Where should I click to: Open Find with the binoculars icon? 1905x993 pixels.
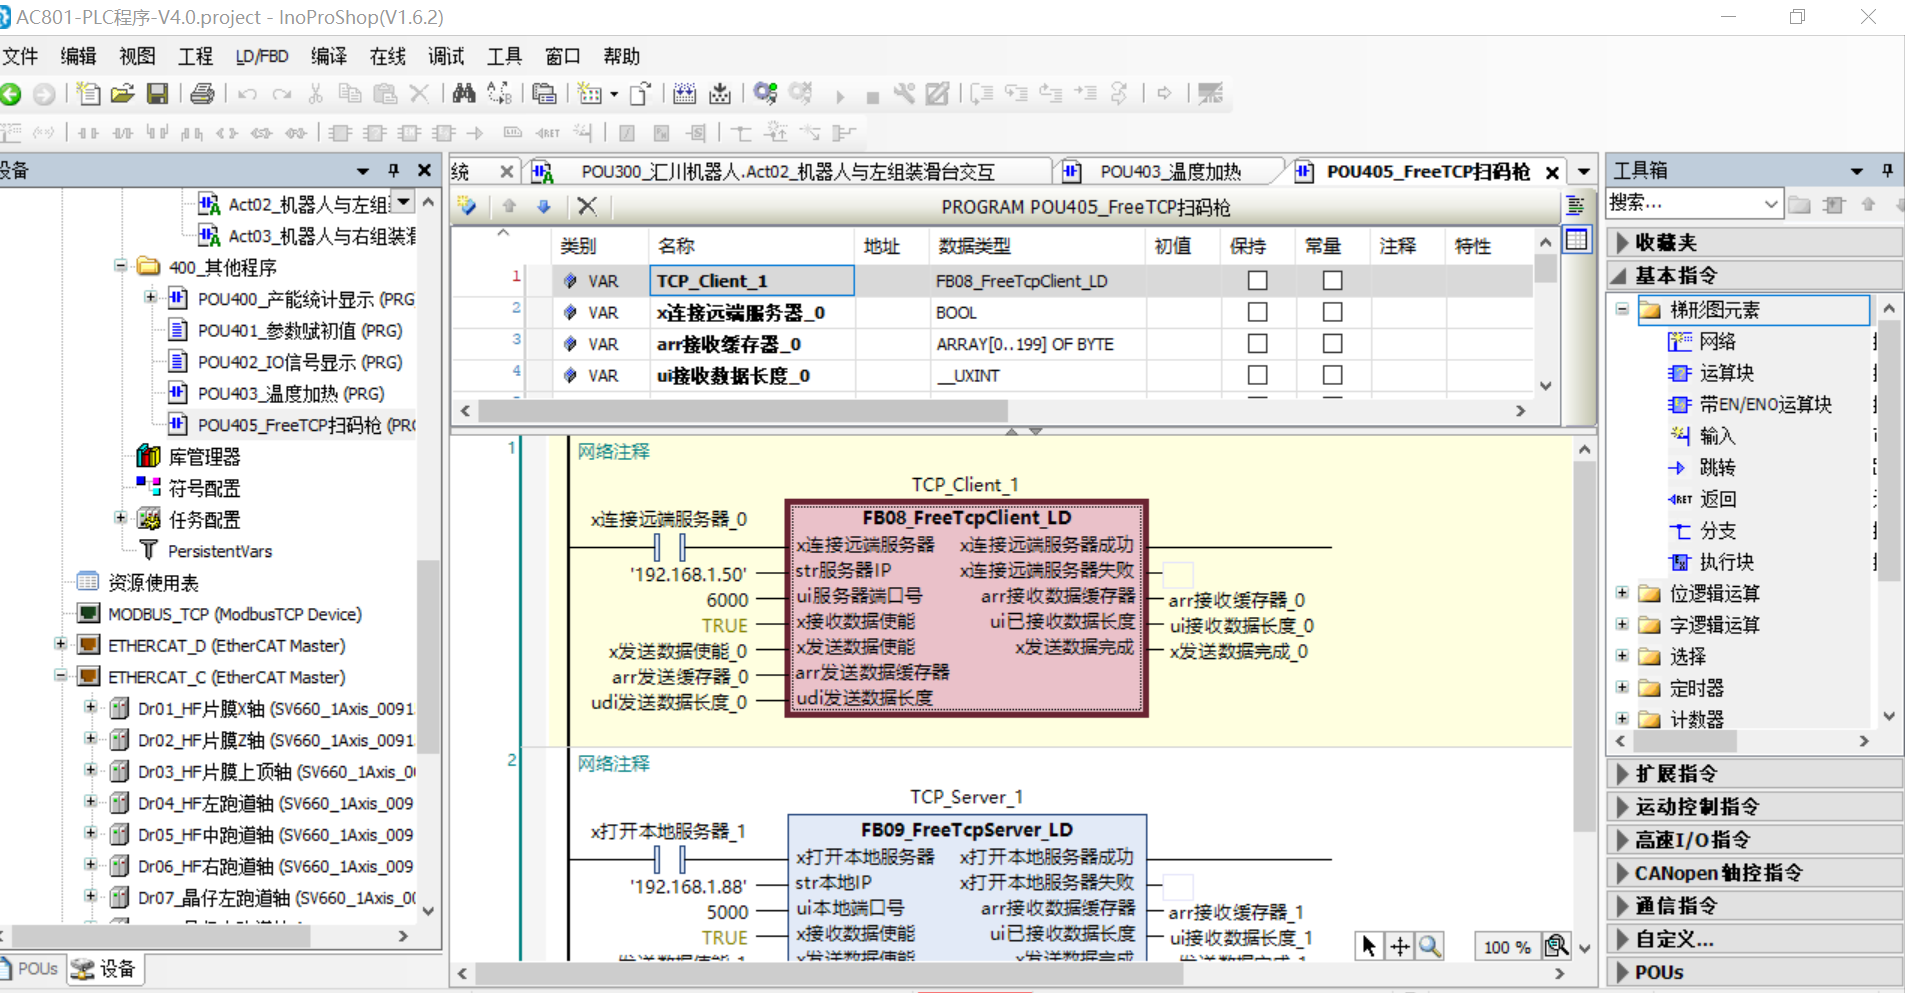pos(464,94)
